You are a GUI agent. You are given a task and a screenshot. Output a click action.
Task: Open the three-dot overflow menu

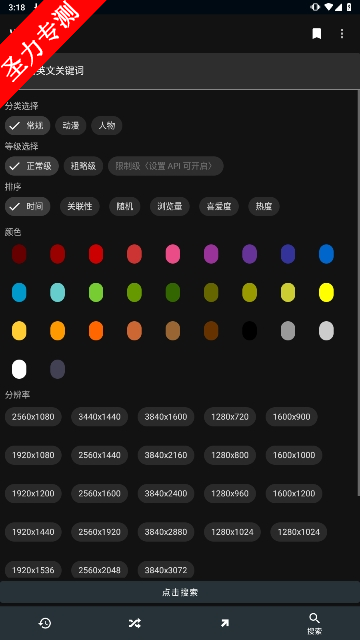(342, 33)
